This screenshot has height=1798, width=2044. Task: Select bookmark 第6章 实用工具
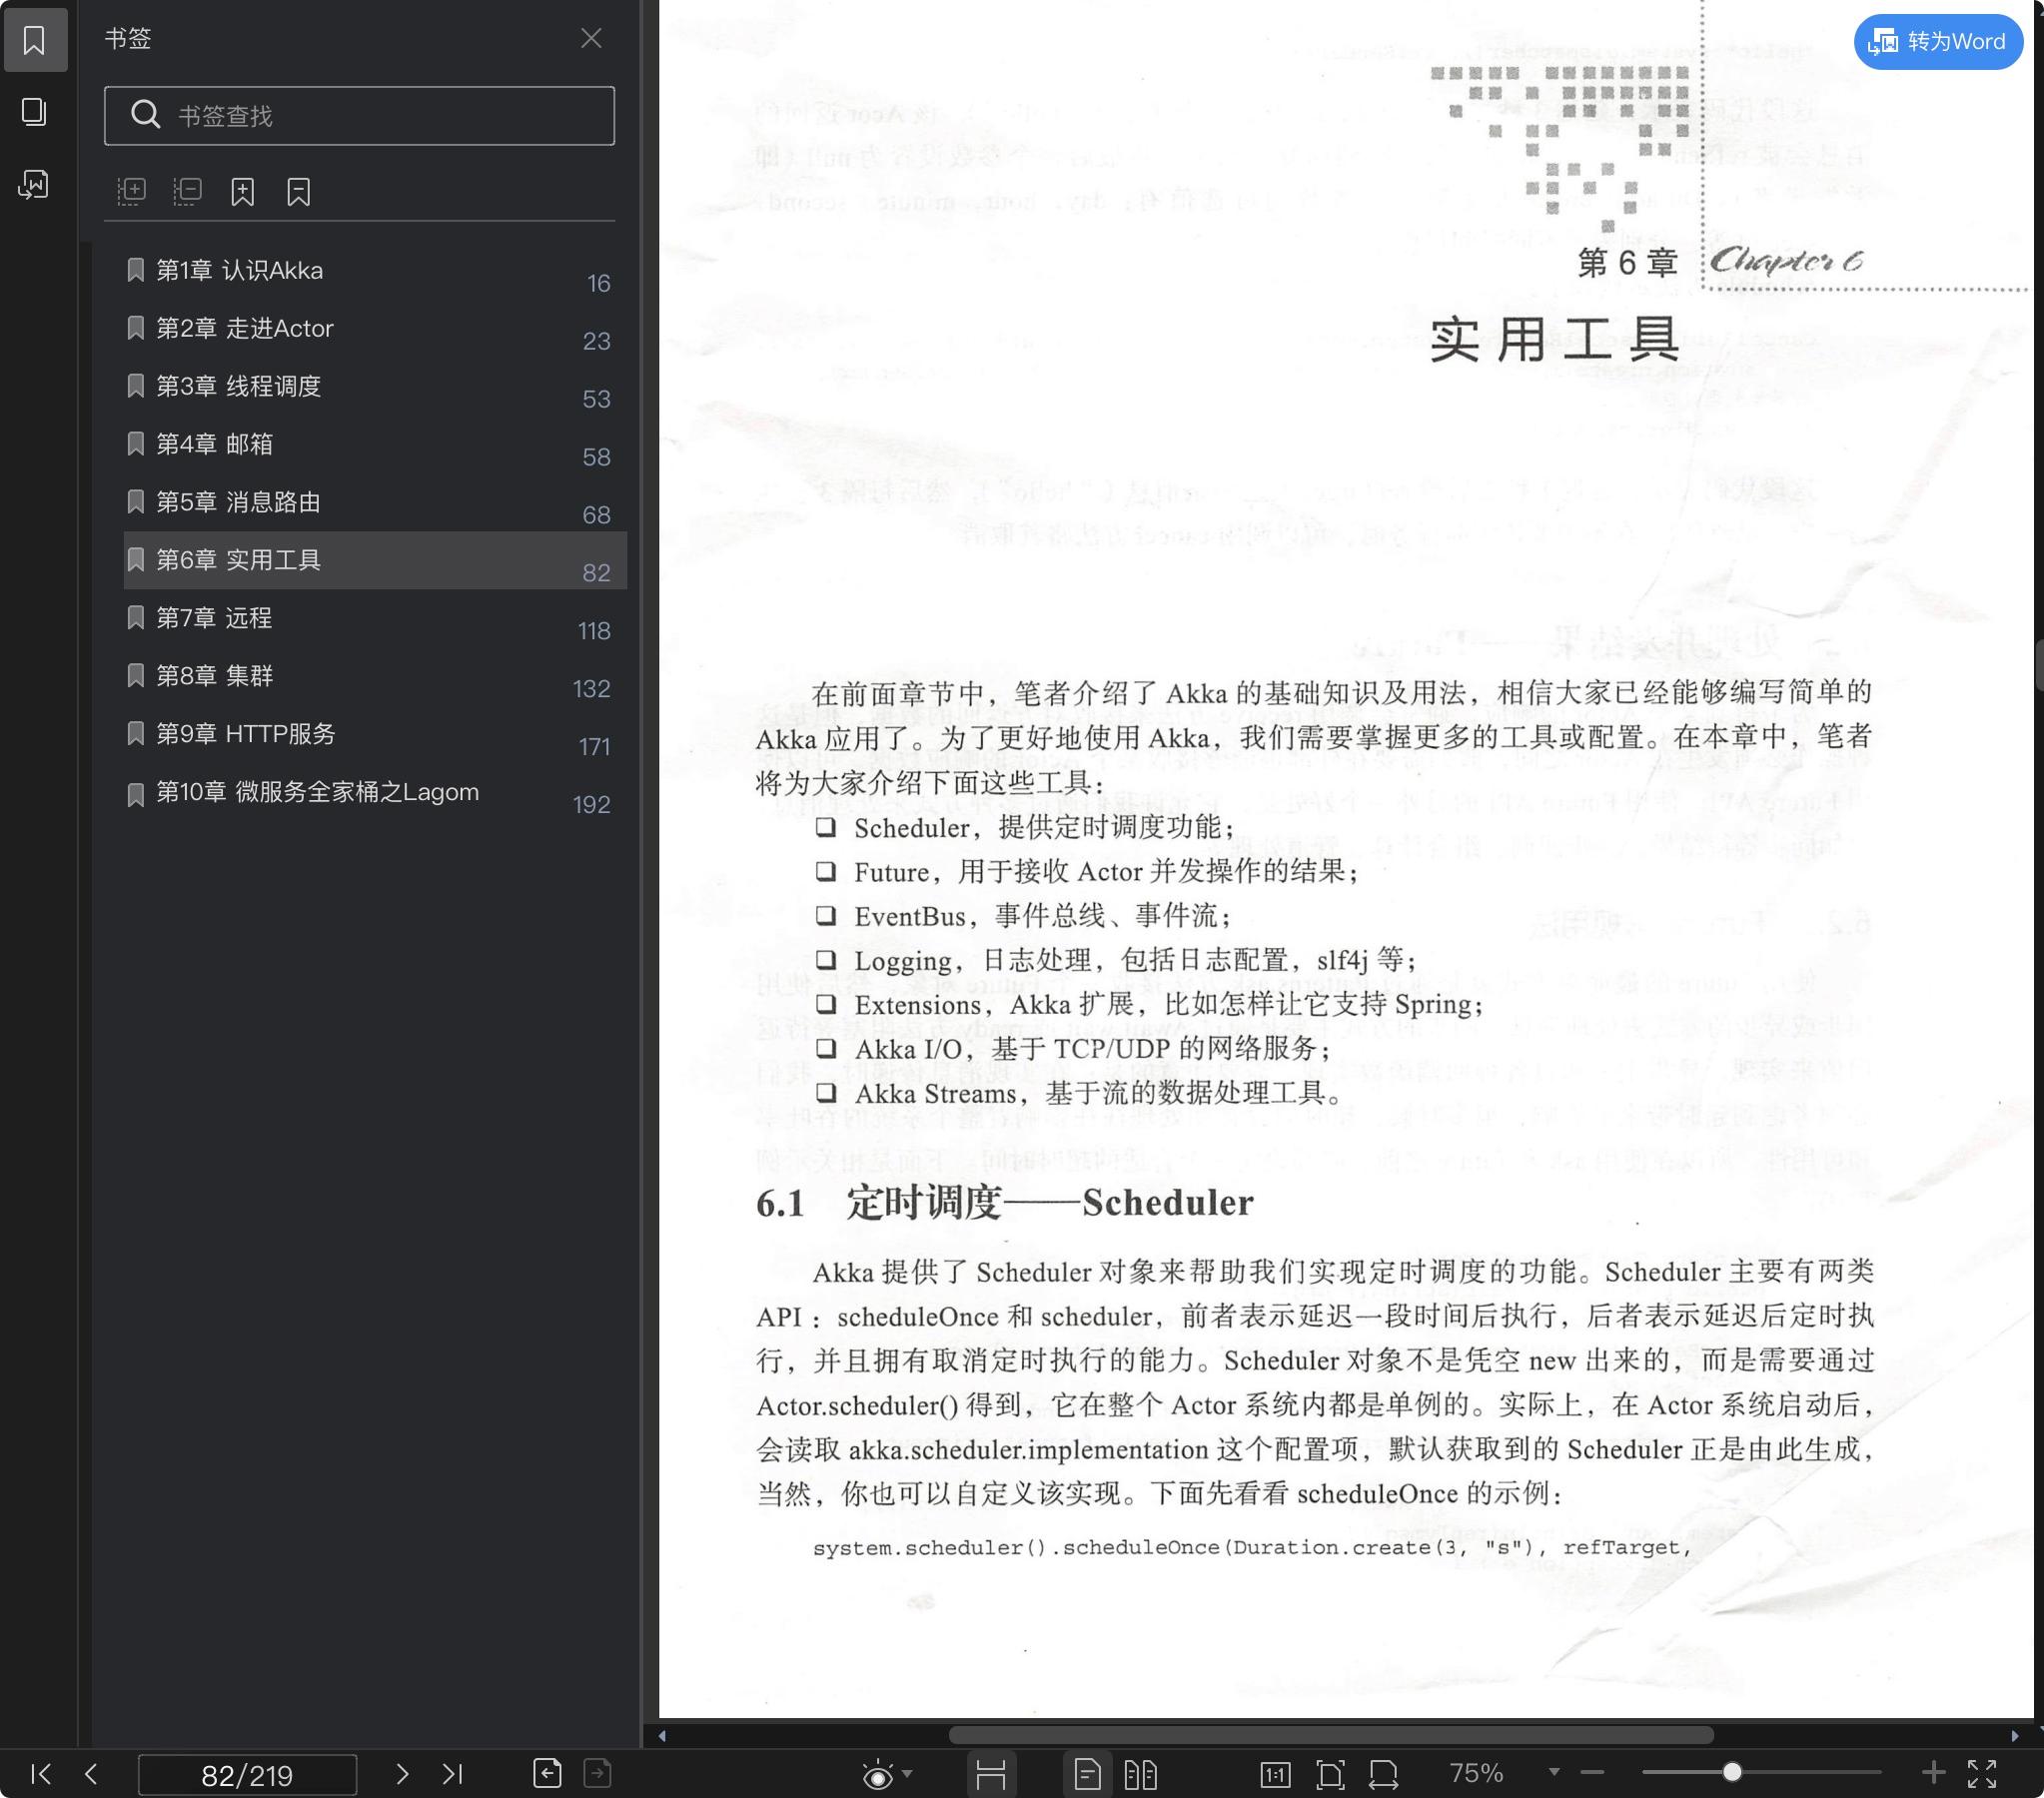(375, 560)
